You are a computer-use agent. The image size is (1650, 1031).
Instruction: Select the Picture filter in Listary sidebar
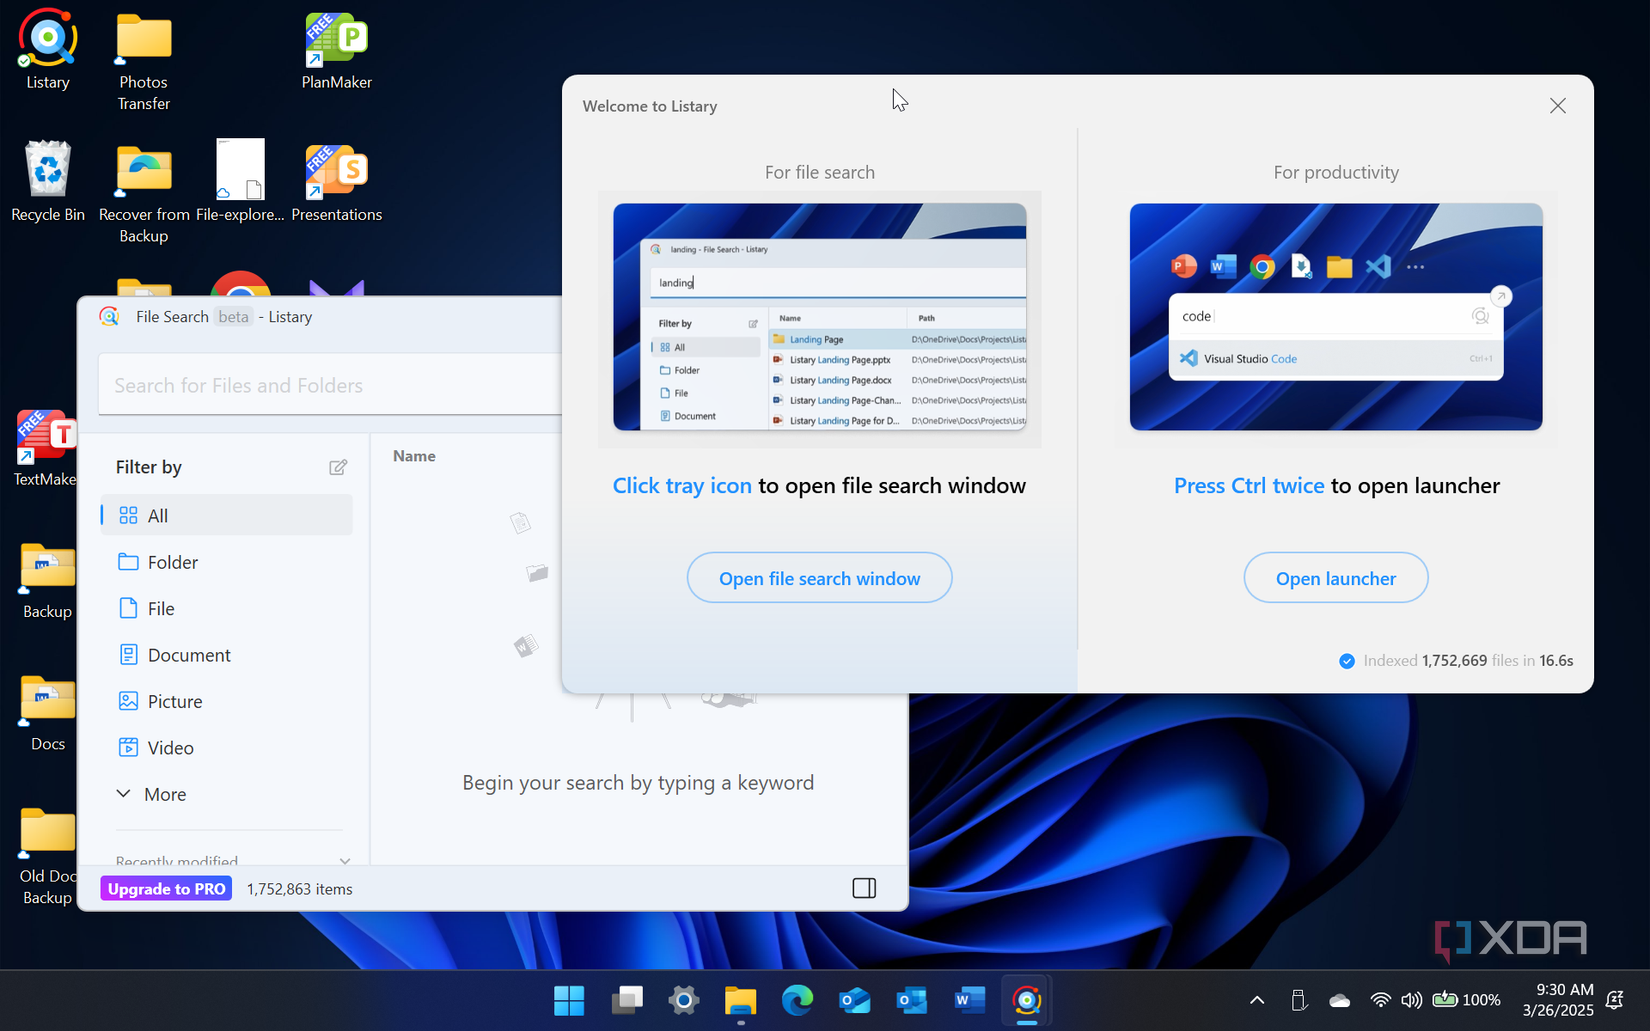coord(173,701)
